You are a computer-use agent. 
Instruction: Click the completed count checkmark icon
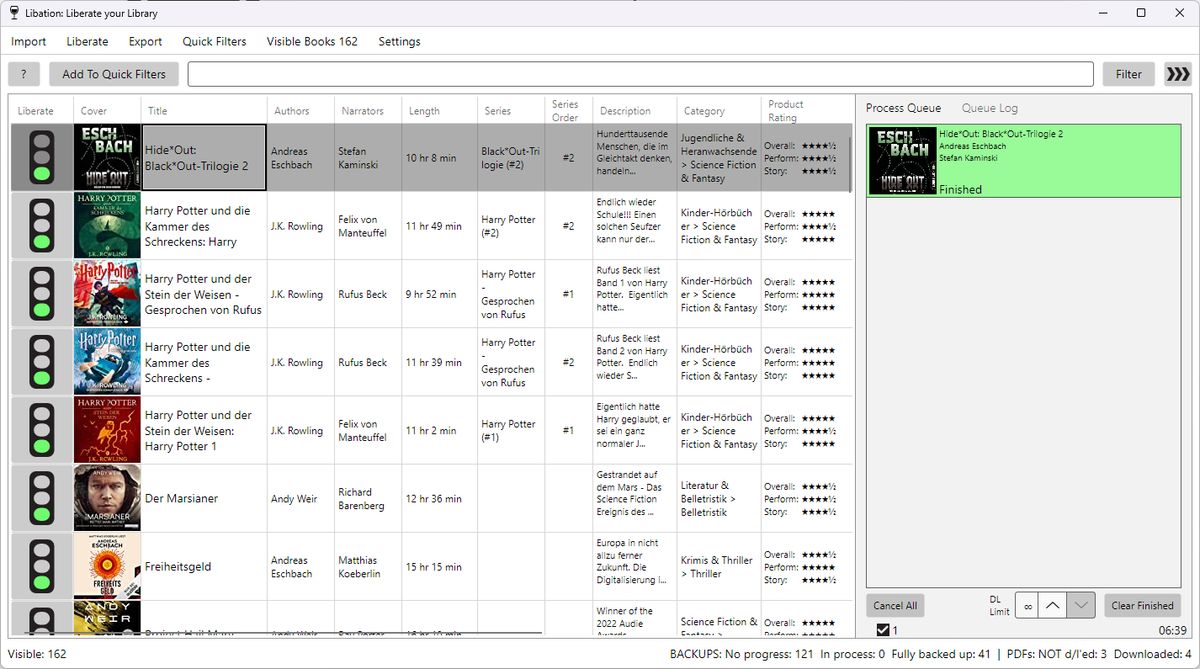click(883, 630)
